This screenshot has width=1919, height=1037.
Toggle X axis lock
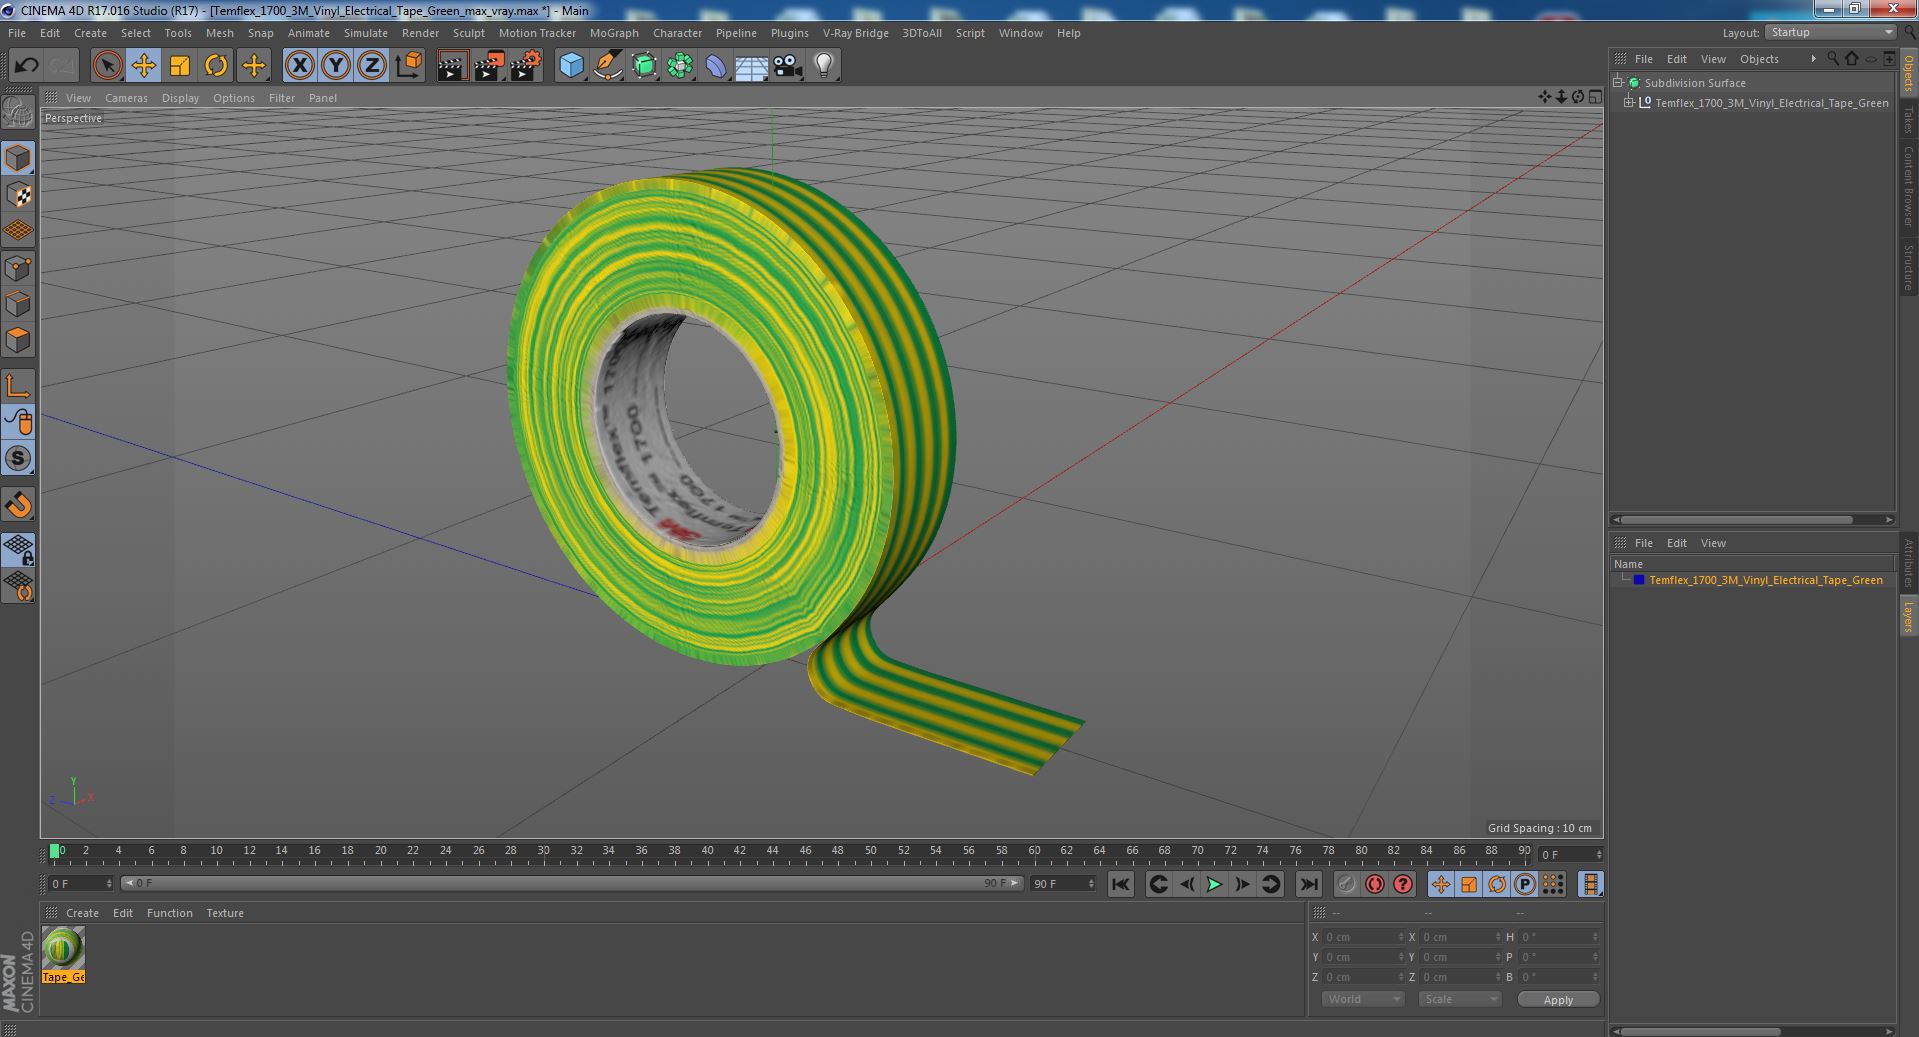(299, 66)
